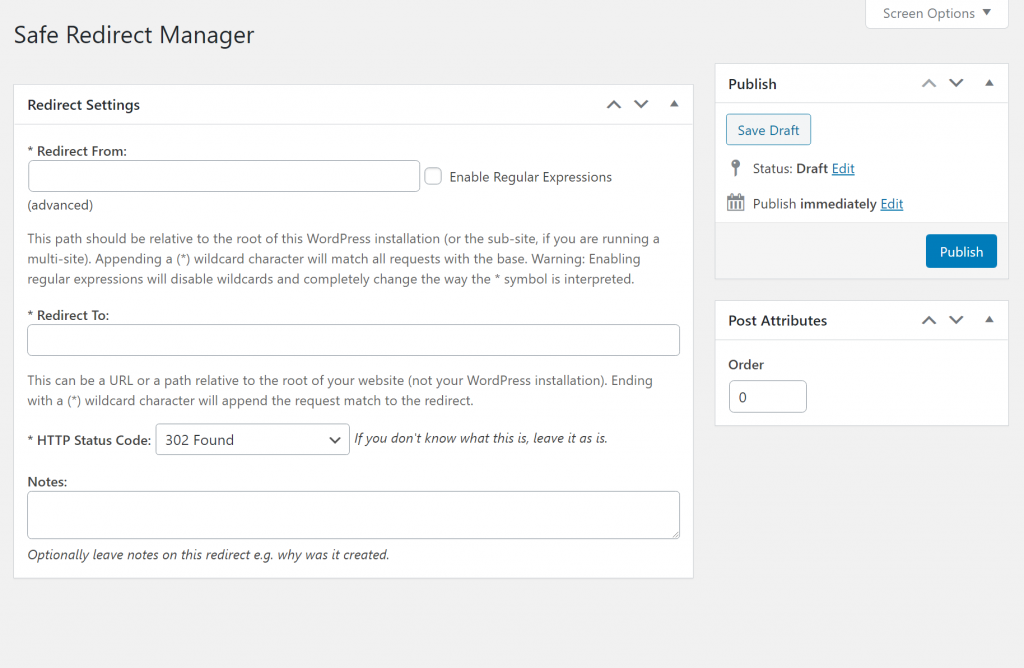Screen dimensions: 1024x668
Task: Edit the draft status link
Action: pos(843,169)
